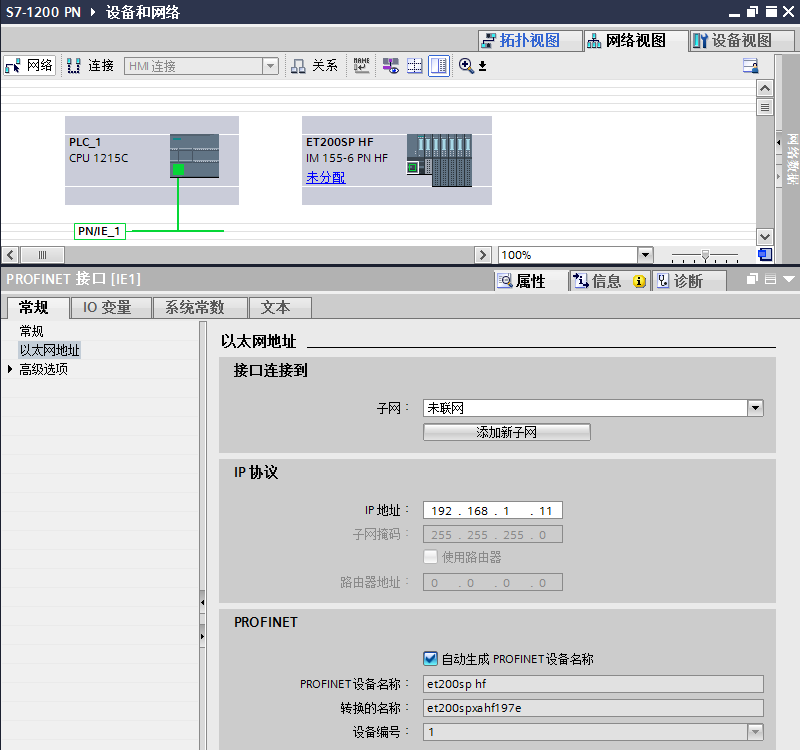Open the HMI 连接 connection type dropdown

[270, 66]
